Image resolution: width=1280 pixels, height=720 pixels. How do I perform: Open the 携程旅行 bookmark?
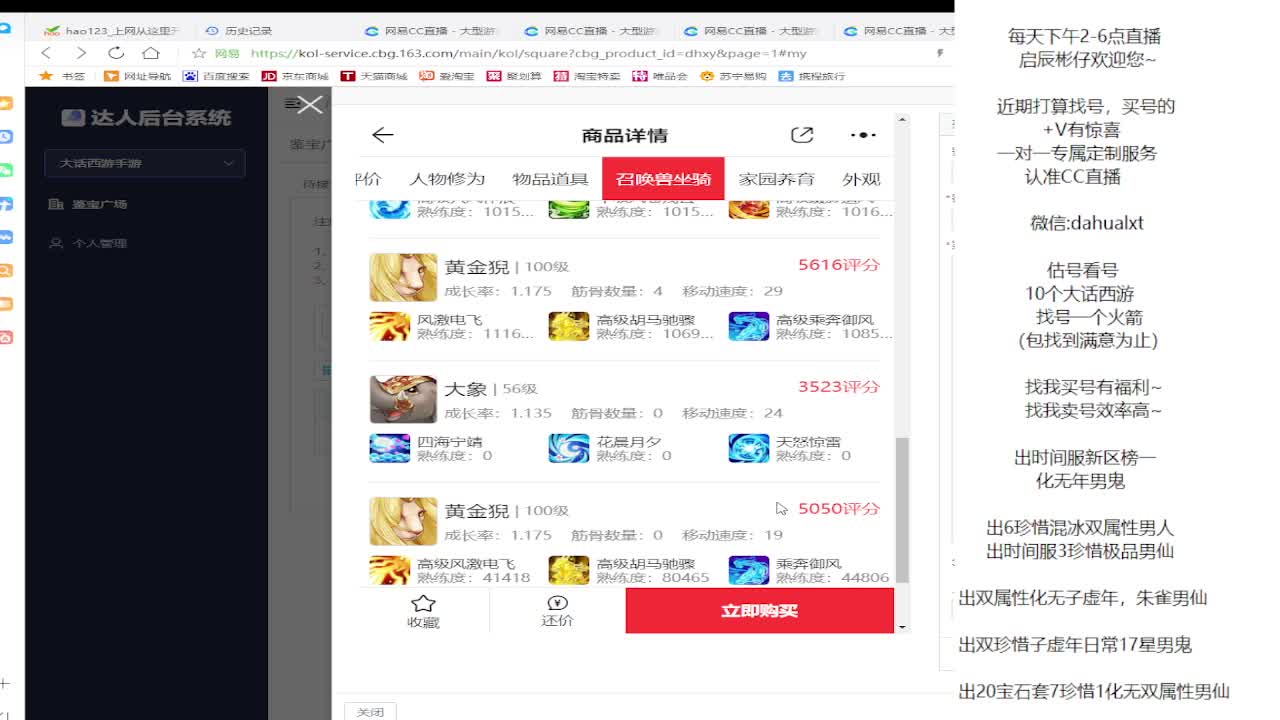coord(812,76)
